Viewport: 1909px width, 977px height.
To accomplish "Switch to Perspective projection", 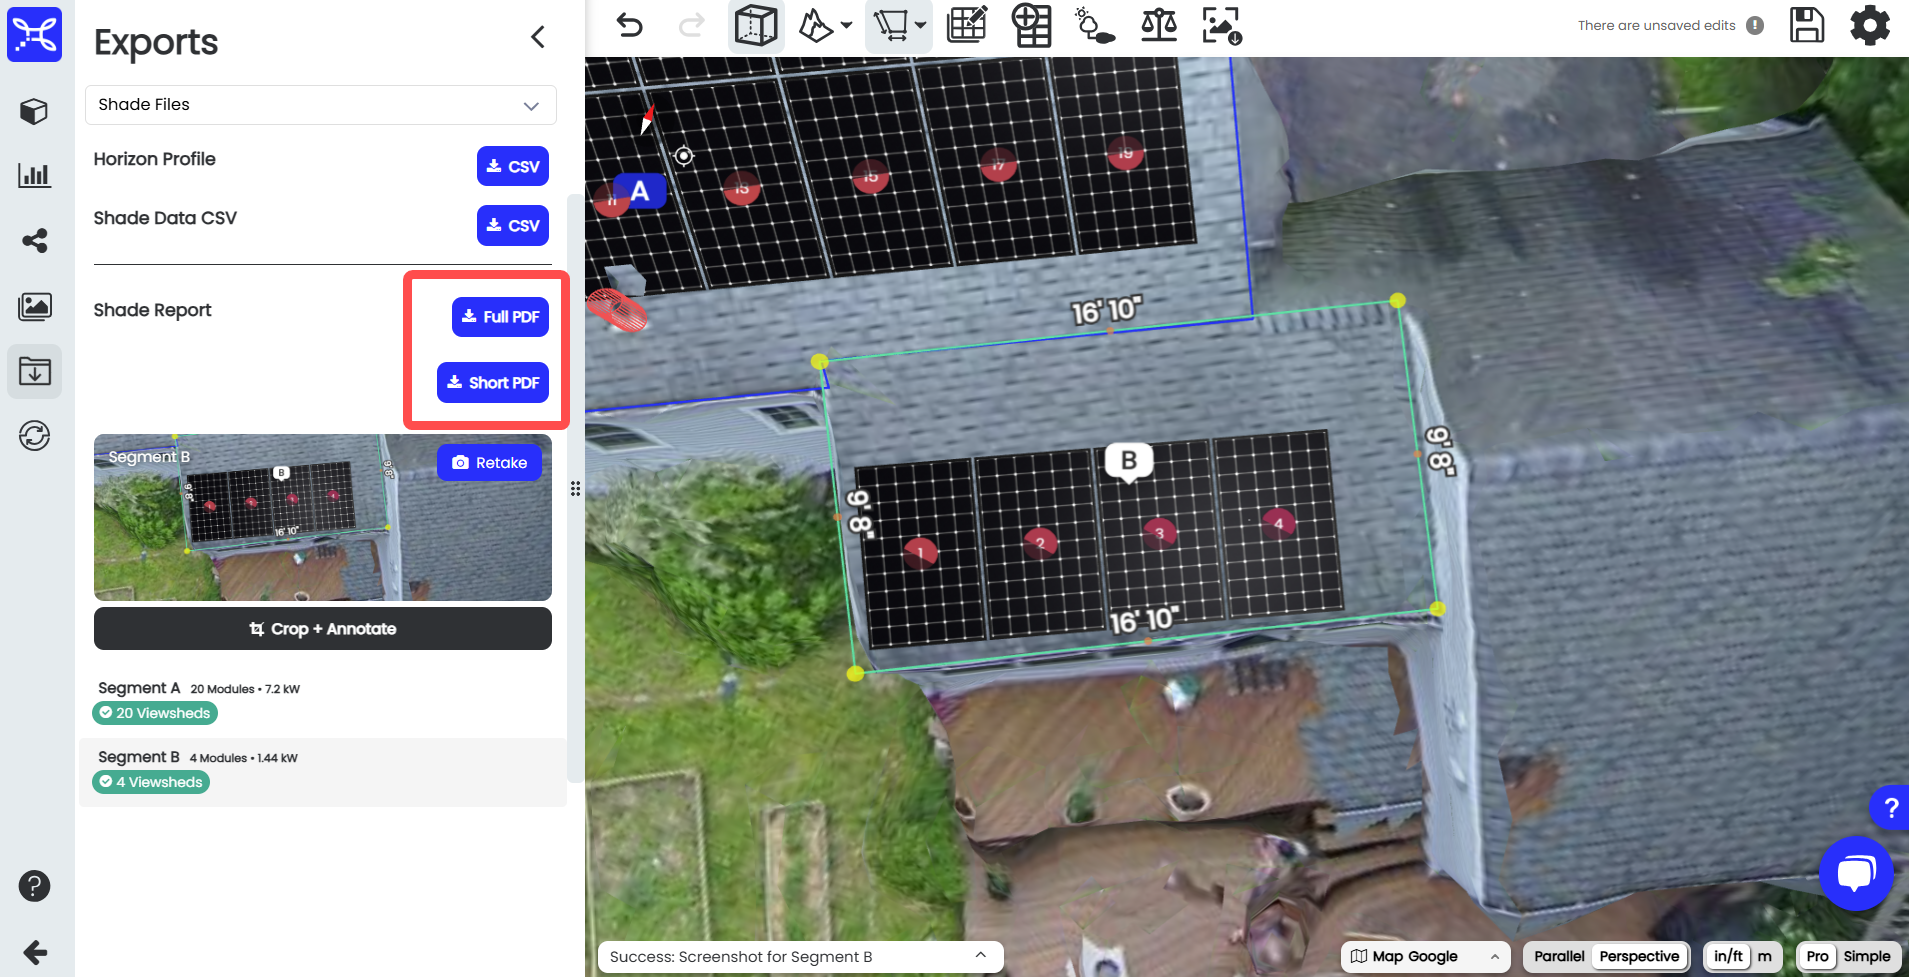I will pyautogui.click(x=1640, y=957).
